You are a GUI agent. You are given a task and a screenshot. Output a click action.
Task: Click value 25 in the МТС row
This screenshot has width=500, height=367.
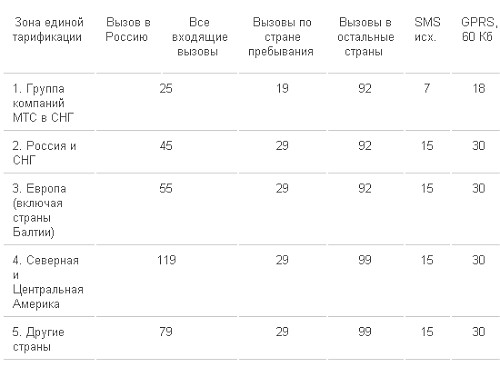coord(166,88)
